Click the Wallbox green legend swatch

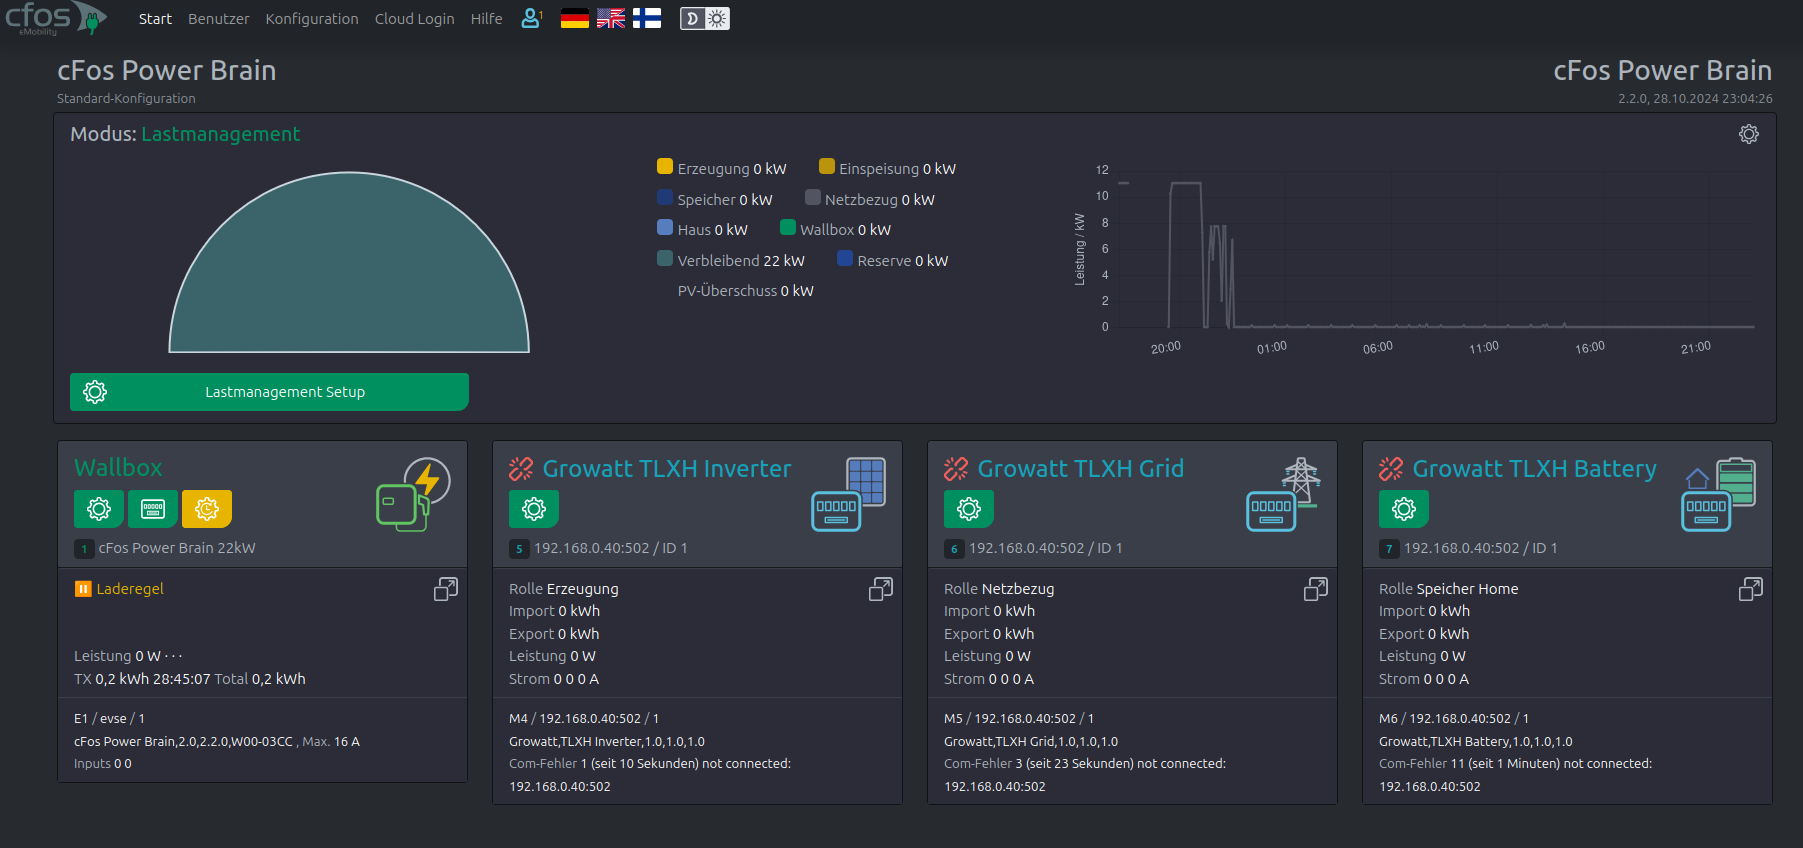[x=788, y=227]
